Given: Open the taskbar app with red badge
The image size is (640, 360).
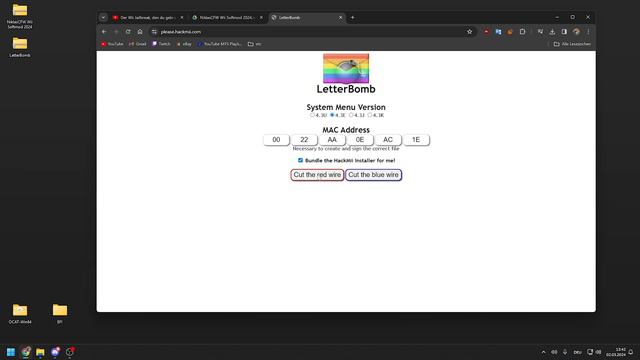Looking at the screenshot, I should click(70, 352).
